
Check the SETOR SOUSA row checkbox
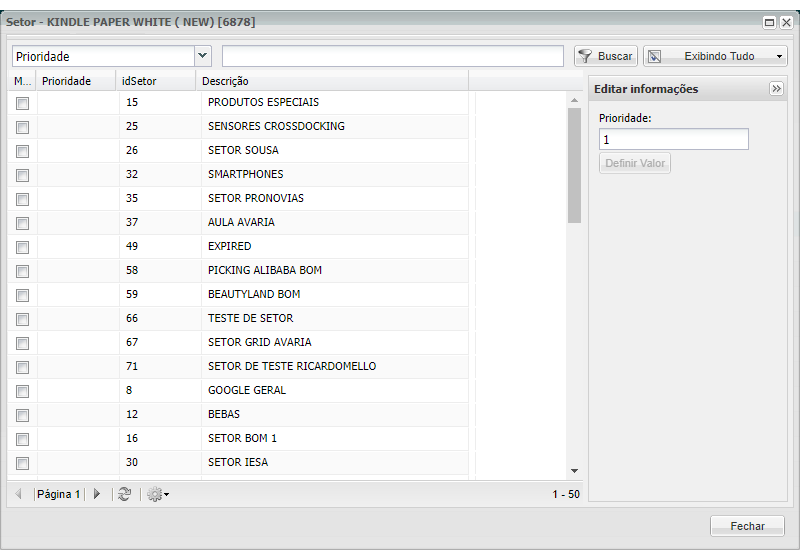(22, 151)
